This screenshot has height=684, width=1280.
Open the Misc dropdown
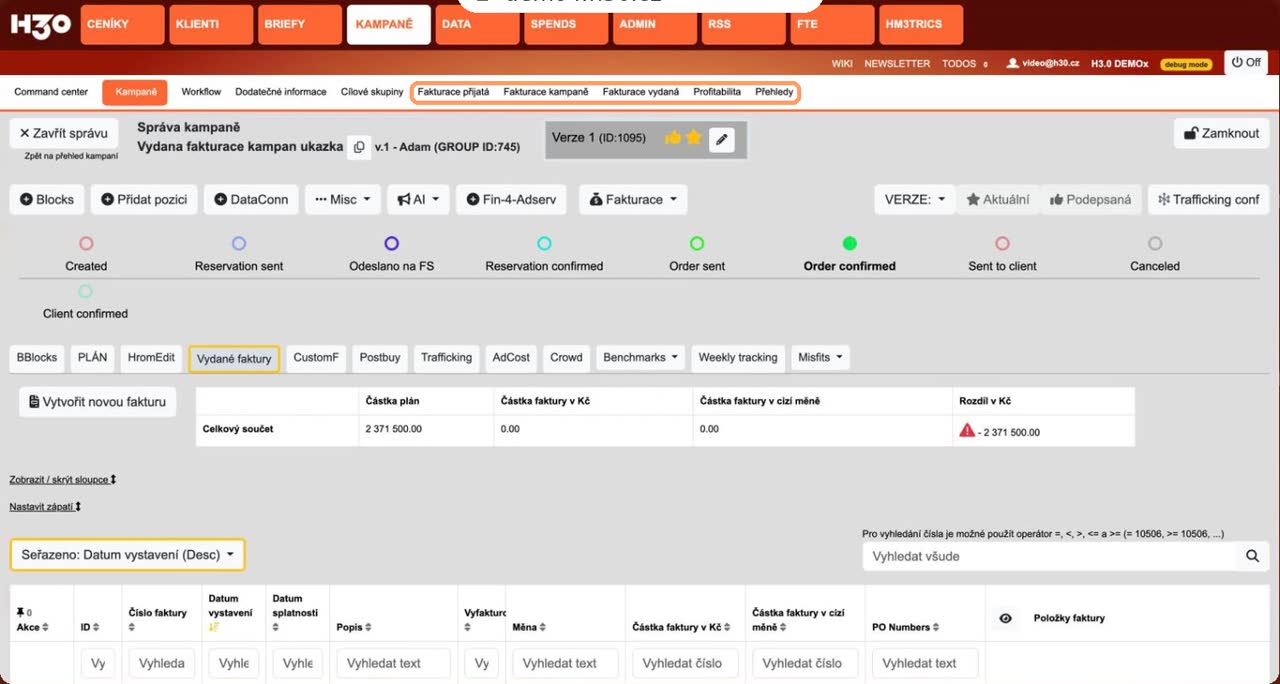343,199
